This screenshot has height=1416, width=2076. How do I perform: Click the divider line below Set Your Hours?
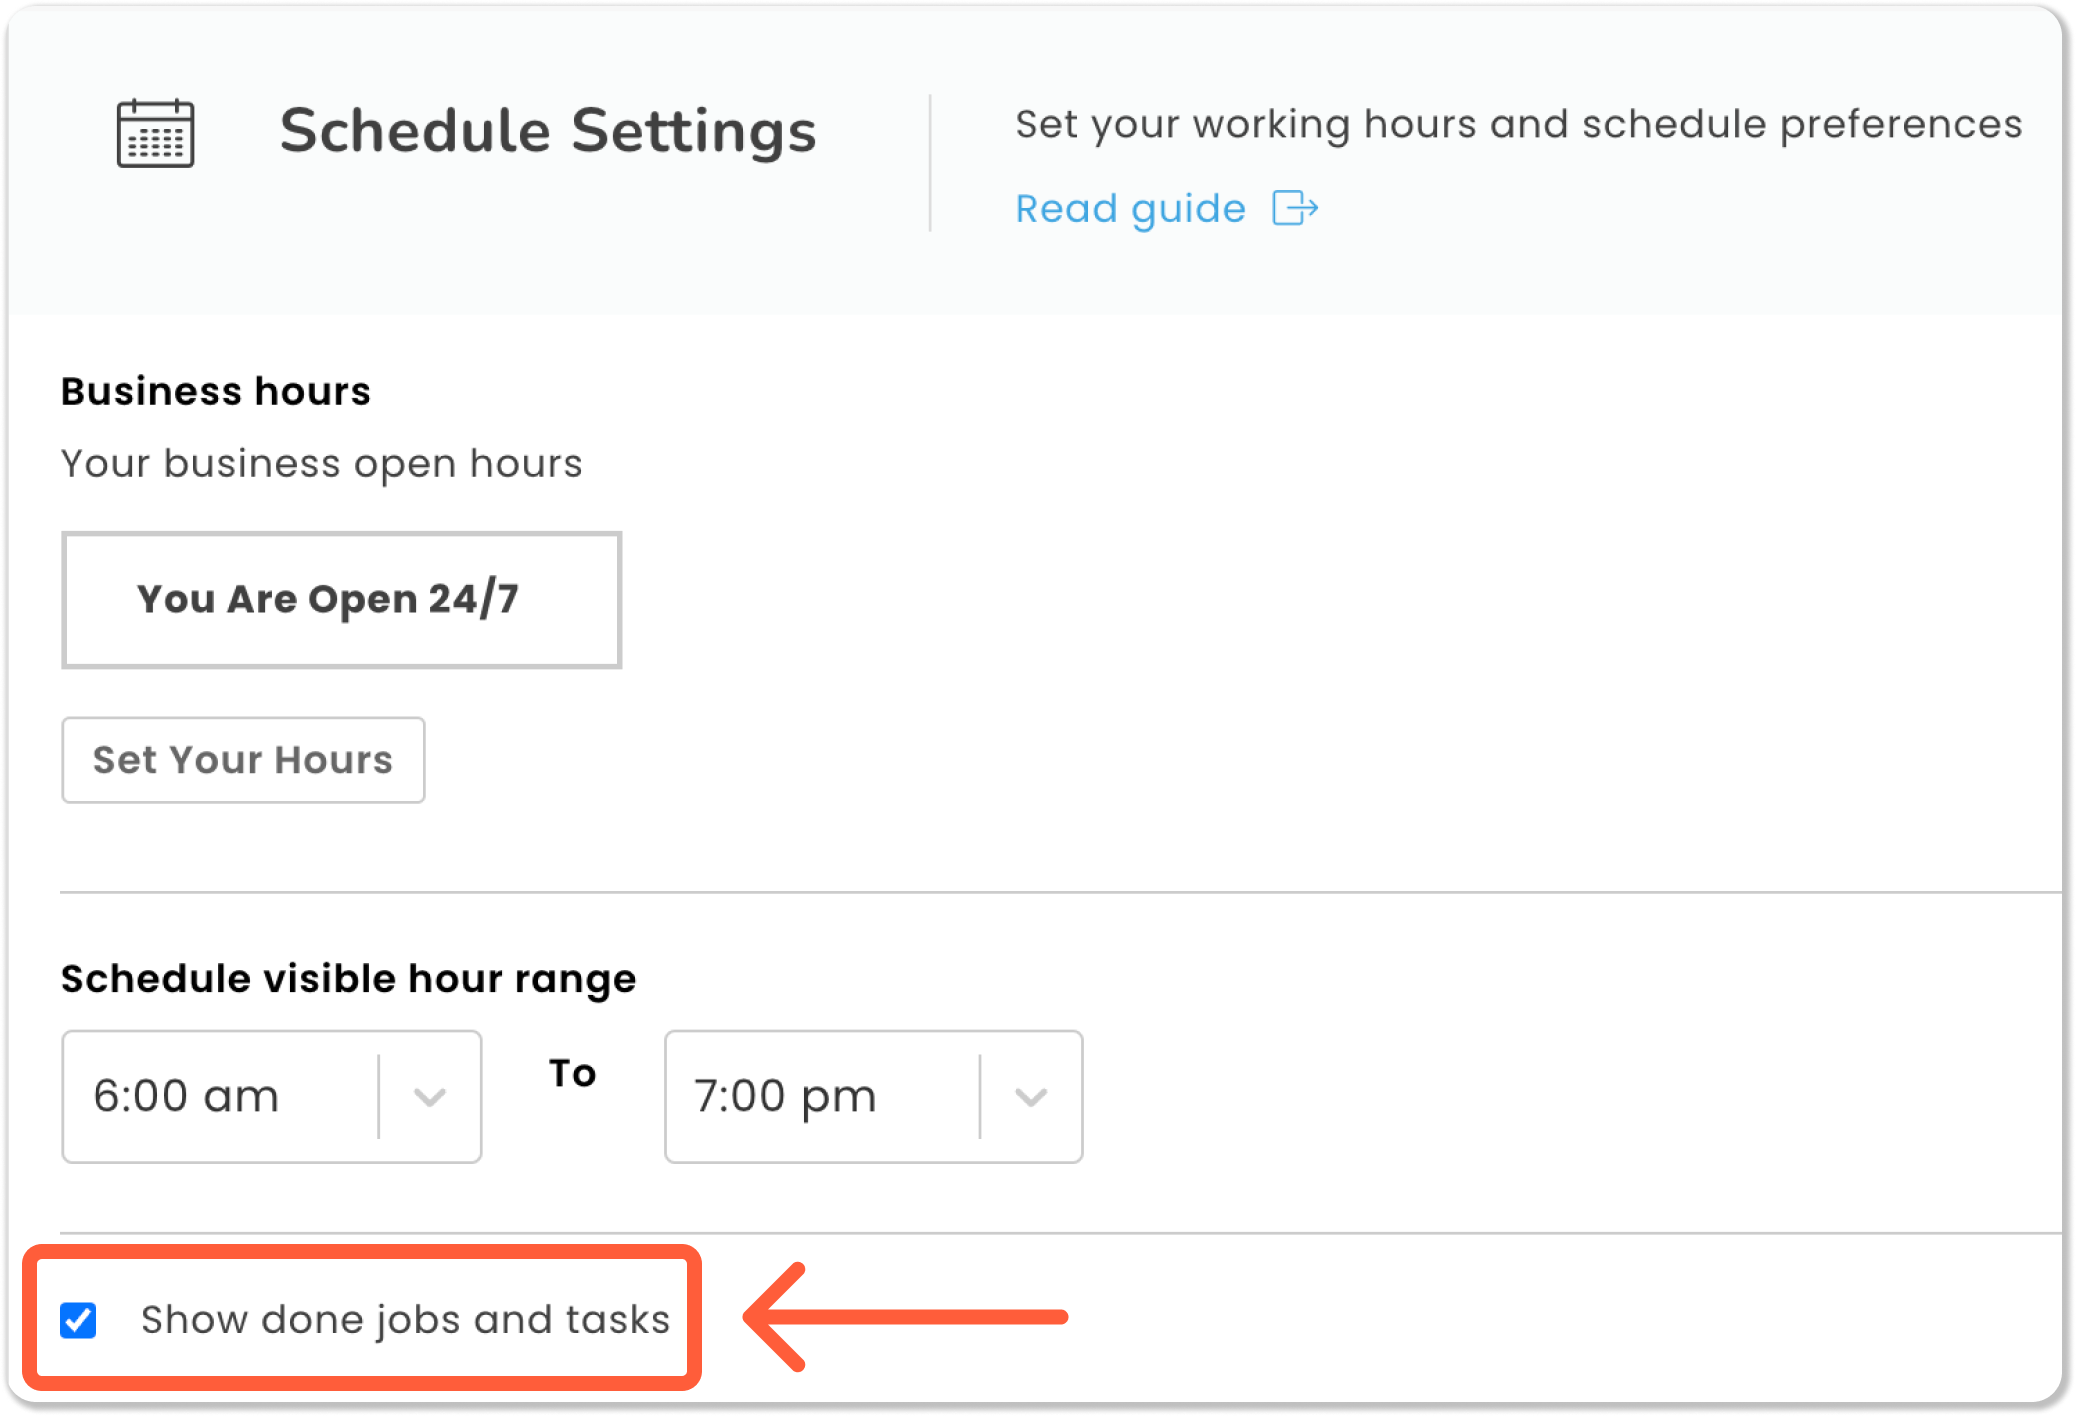click(x=1060, y=891)
